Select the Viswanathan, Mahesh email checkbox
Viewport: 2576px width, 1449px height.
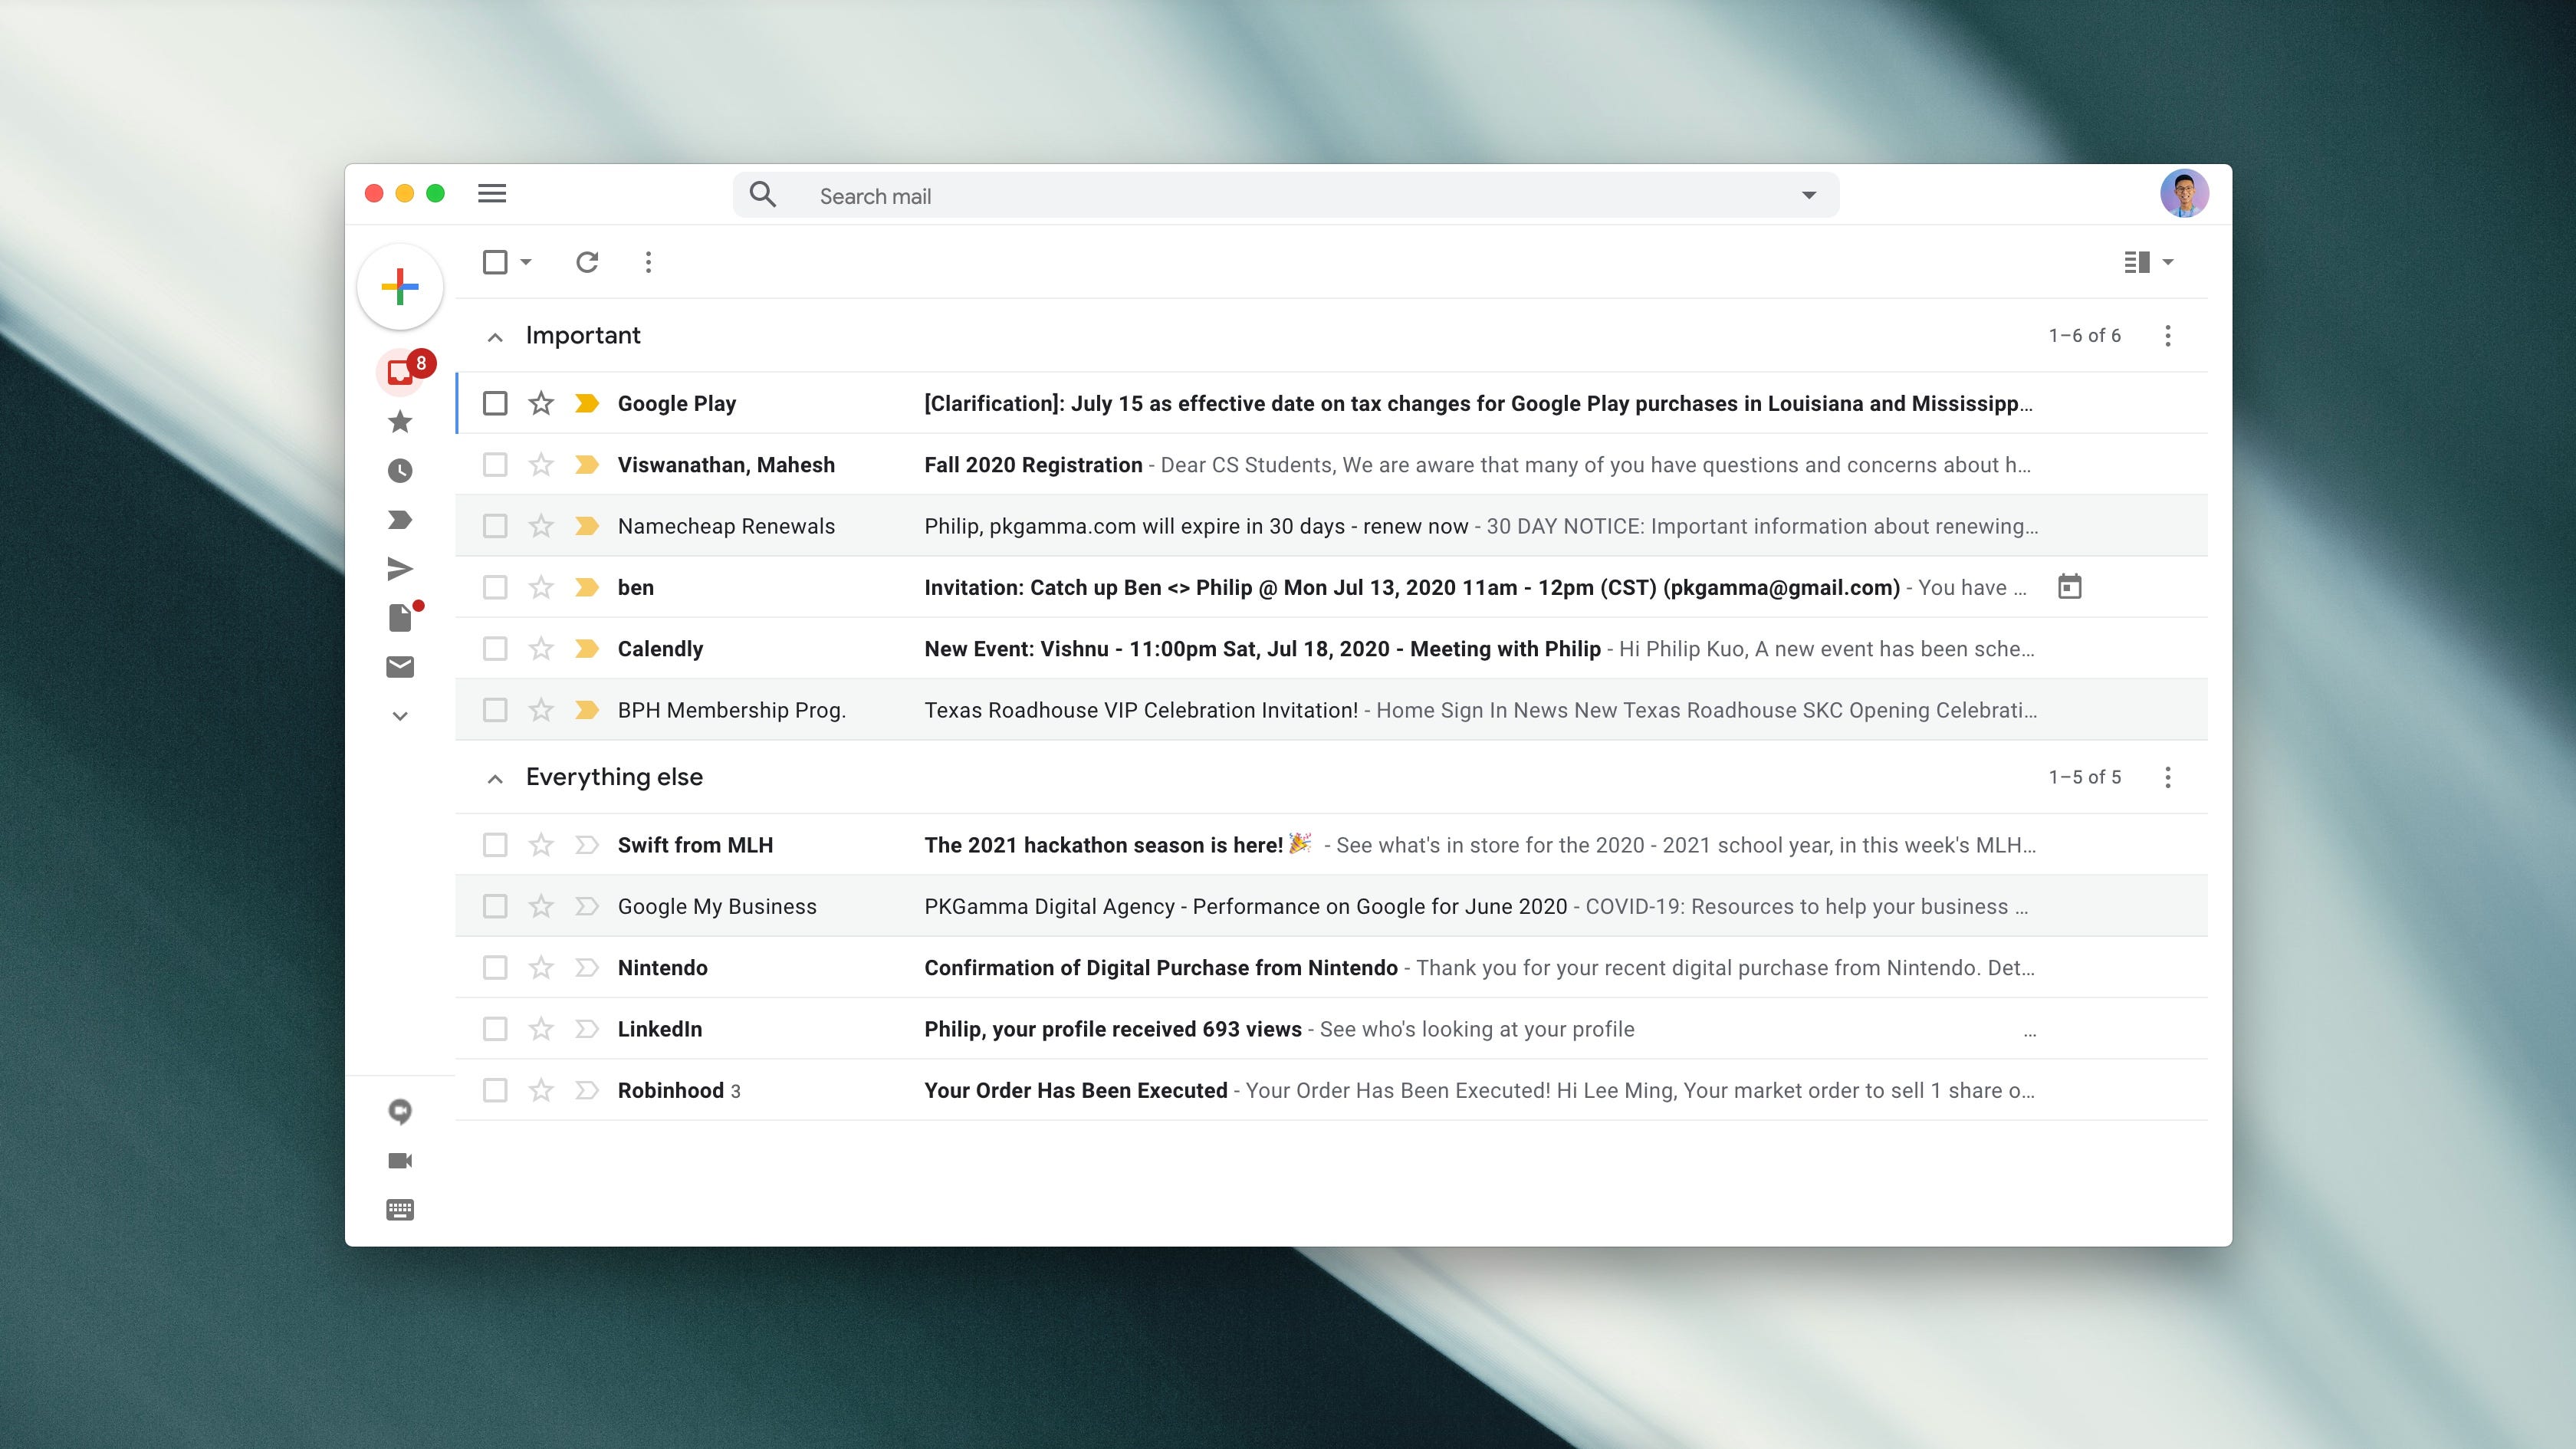click(495, 465)
